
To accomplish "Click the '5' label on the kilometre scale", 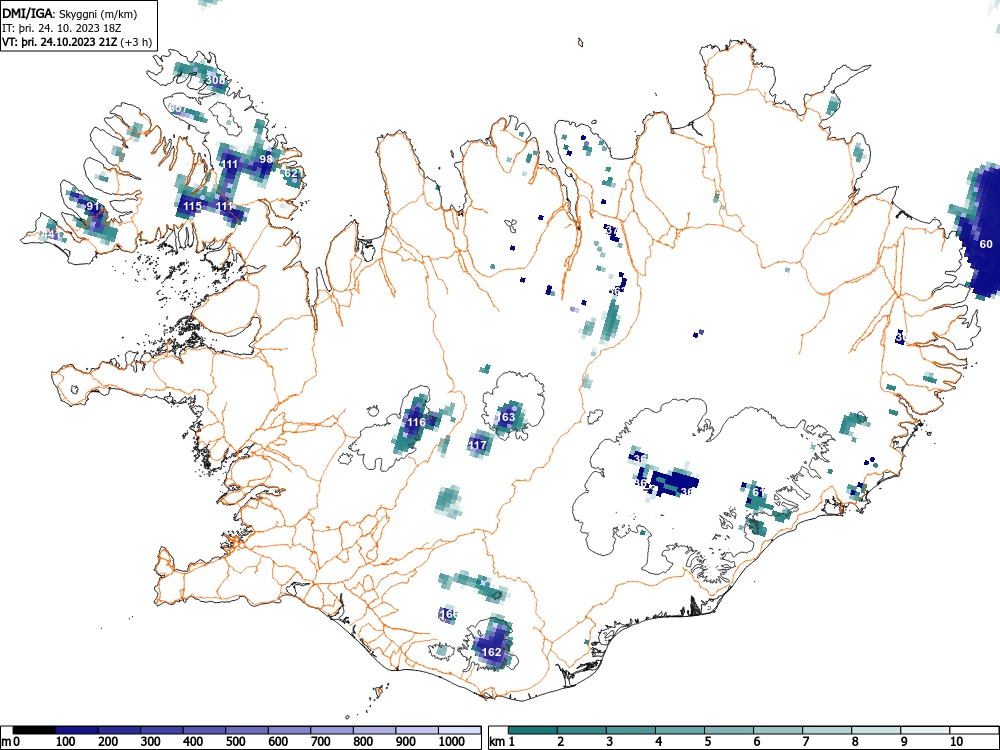I will (708, 742).
